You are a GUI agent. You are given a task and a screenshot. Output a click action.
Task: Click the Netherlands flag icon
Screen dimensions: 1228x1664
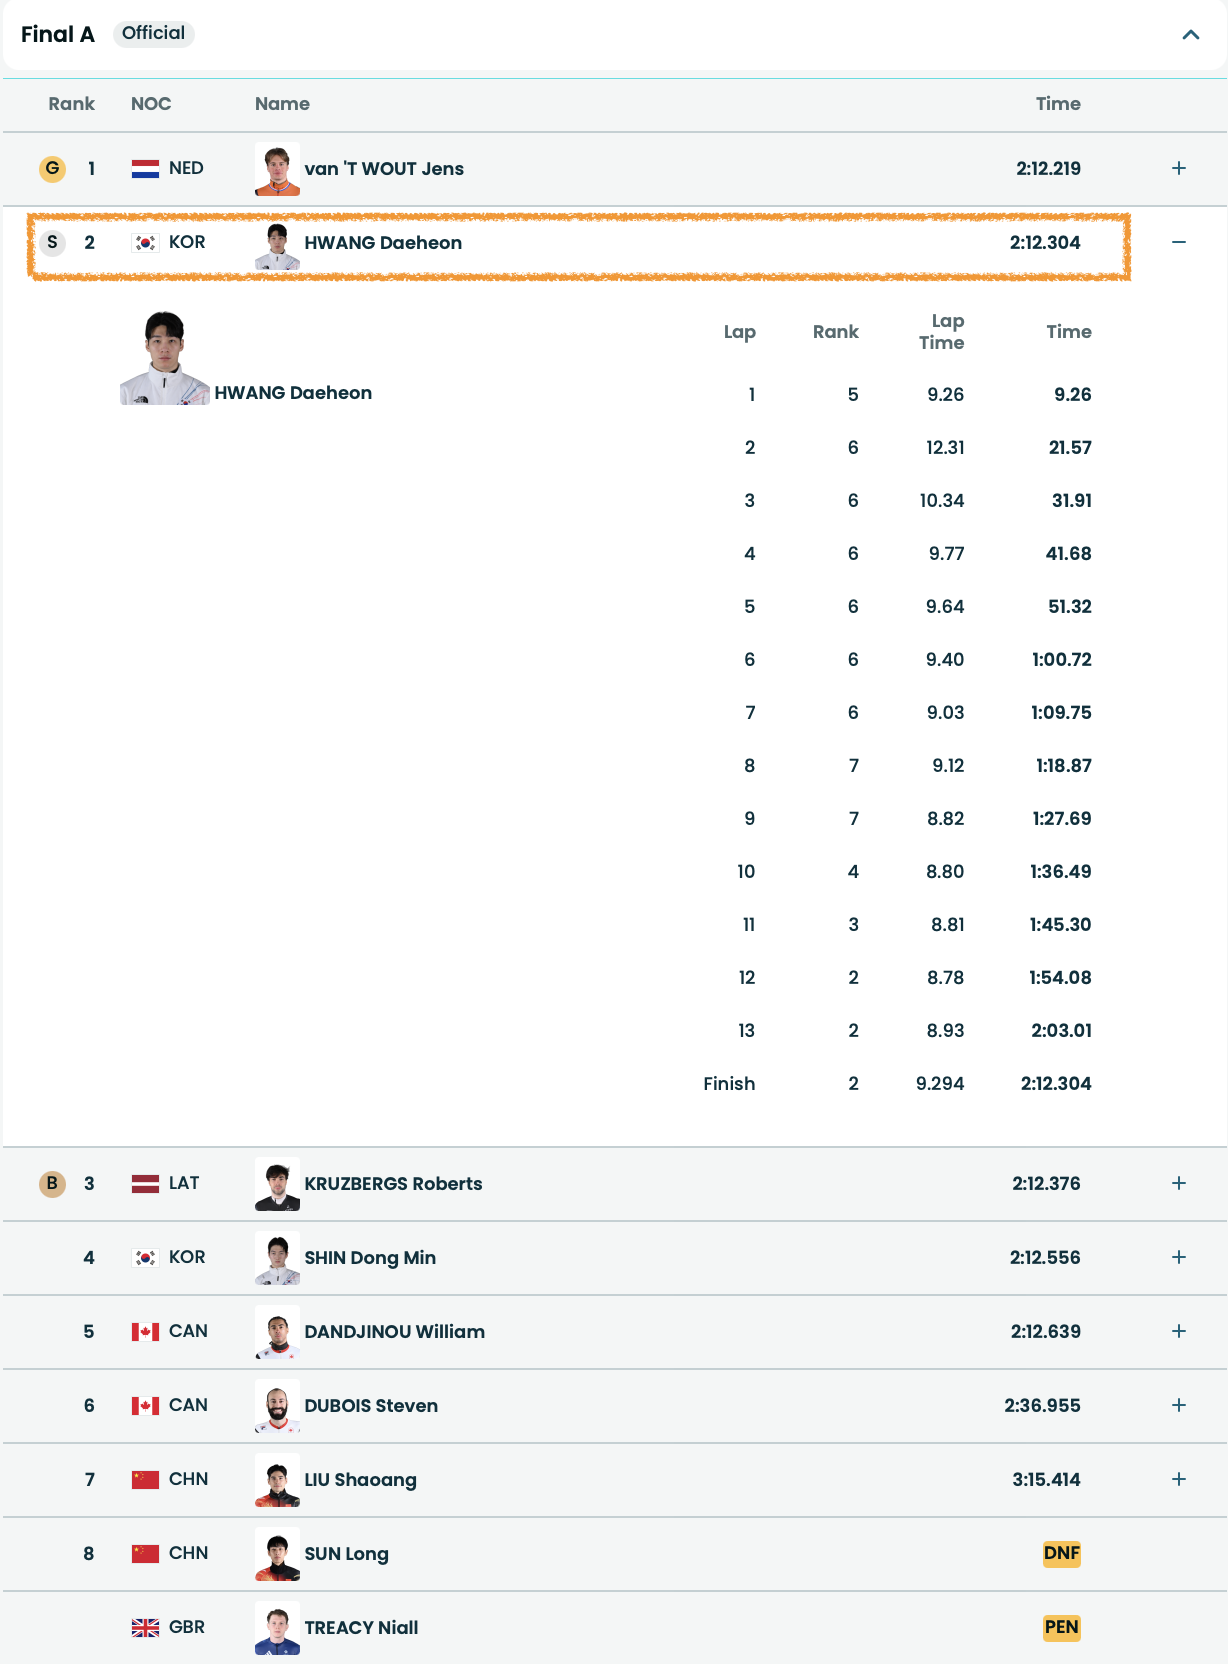coord(145,169)
